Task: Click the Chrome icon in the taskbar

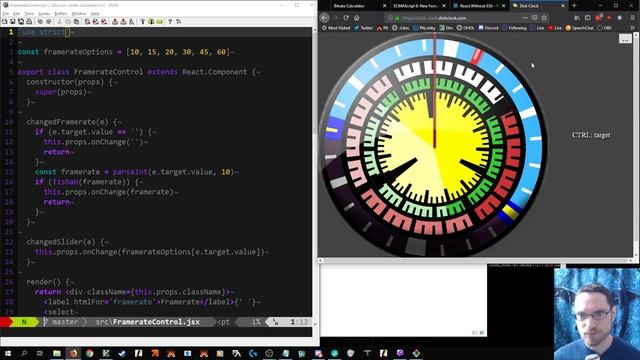Action: [89, 353]
